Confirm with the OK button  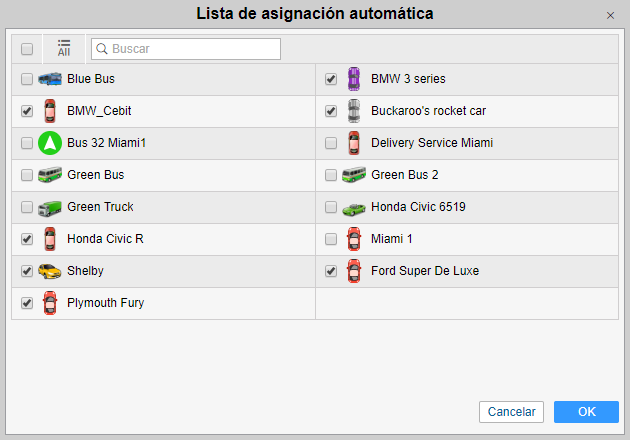(586, 412)
